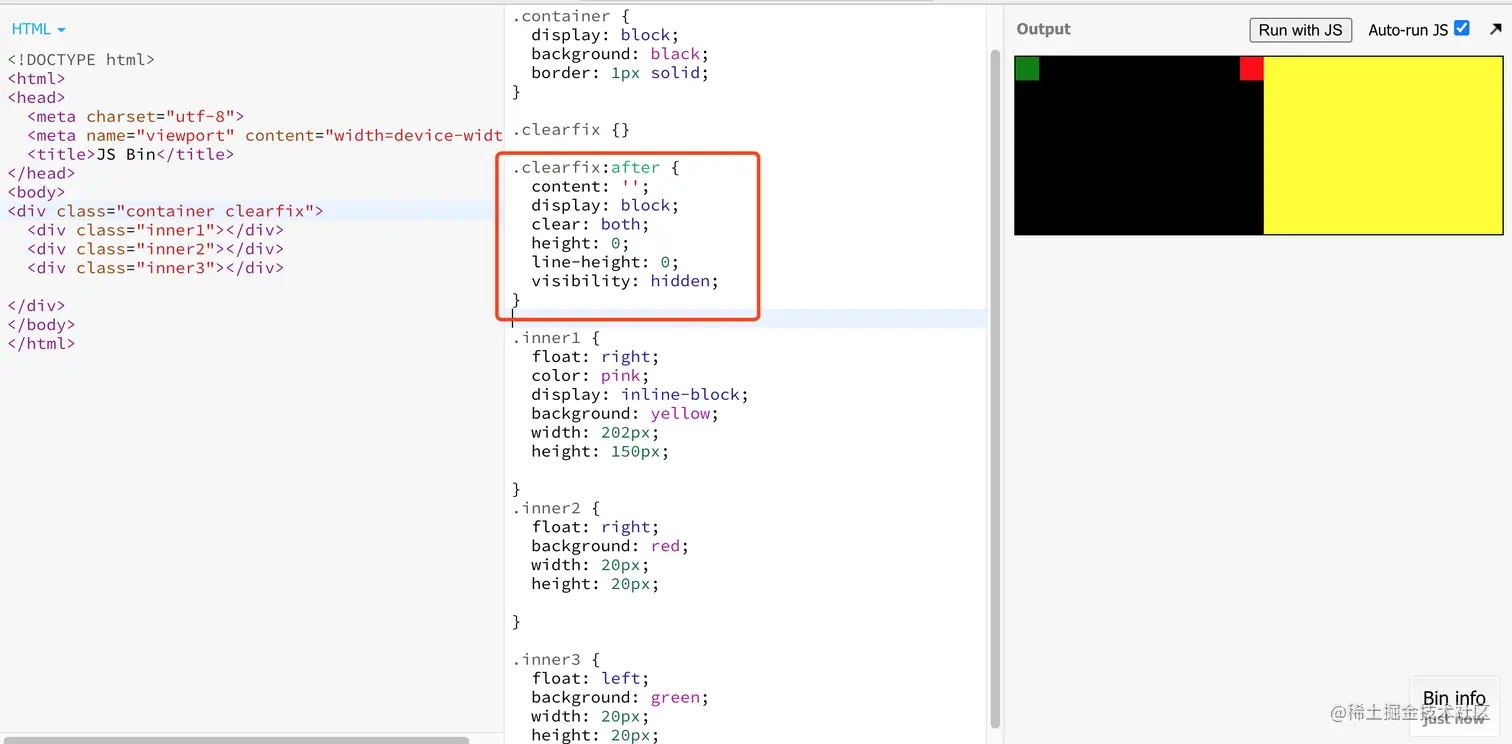Click the div class="inner3" line
Screen dimensions: 1512x744
[155, 269]
